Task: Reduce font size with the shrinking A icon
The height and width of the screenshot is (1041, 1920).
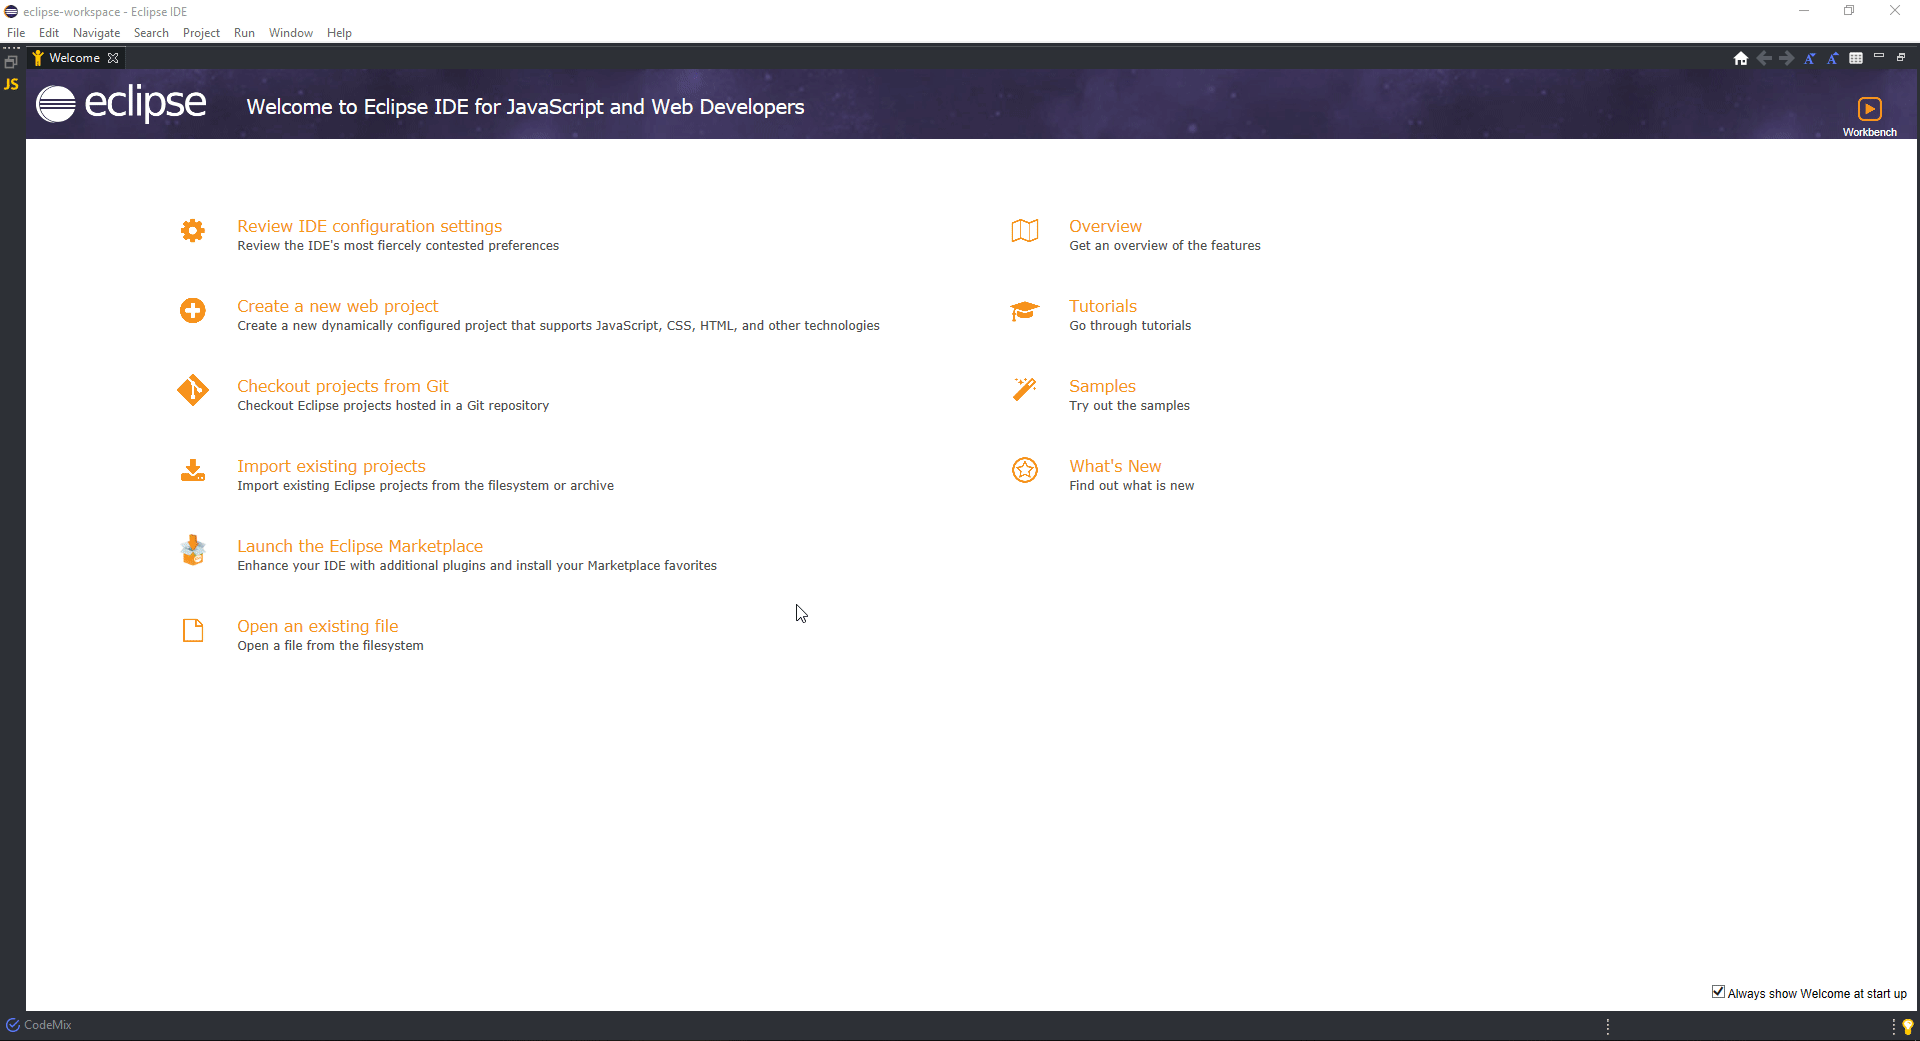Action: point(1809,58)
